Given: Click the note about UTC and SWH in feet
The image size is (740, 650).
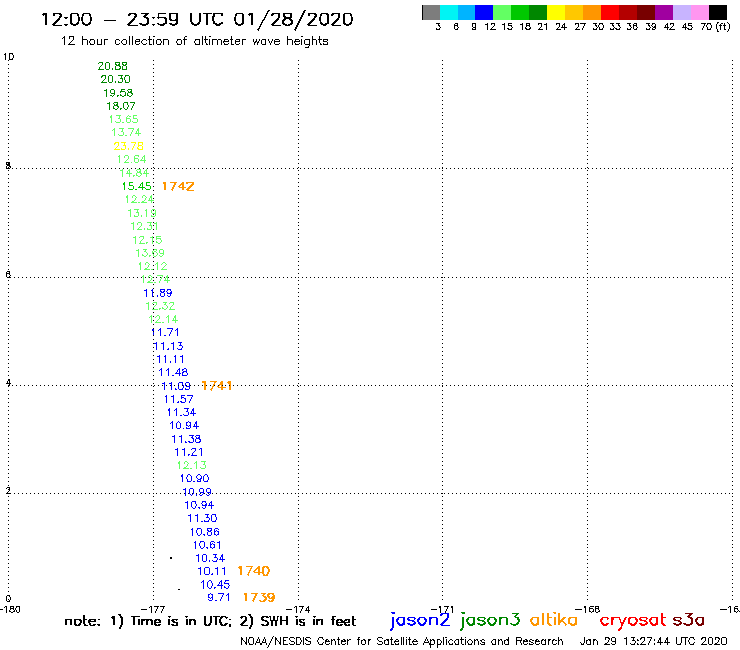Looking at the screenshot, I should coord(210,621).
